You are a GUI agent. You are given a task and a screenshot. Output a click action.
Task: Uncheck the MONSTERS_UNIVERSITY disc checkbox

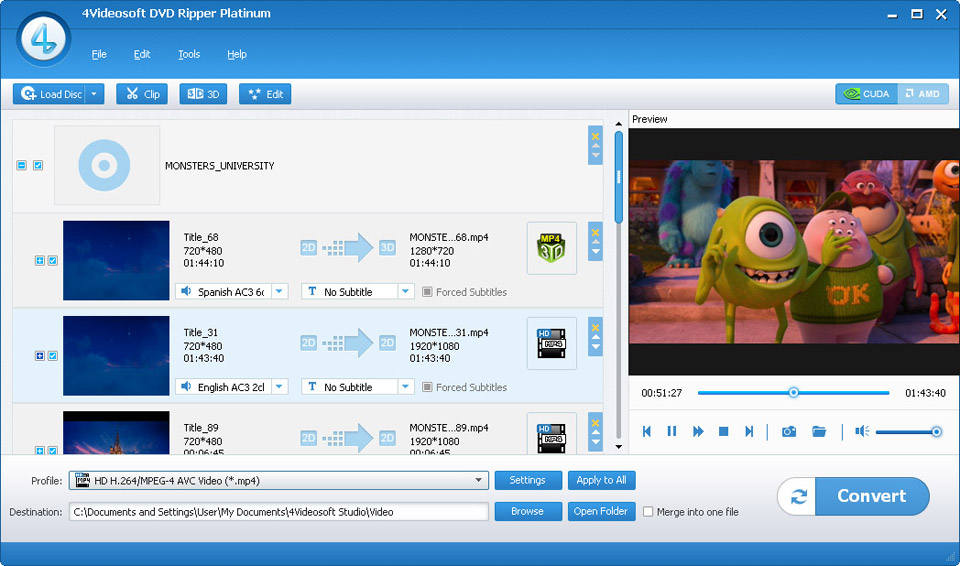tap(38, 165)
